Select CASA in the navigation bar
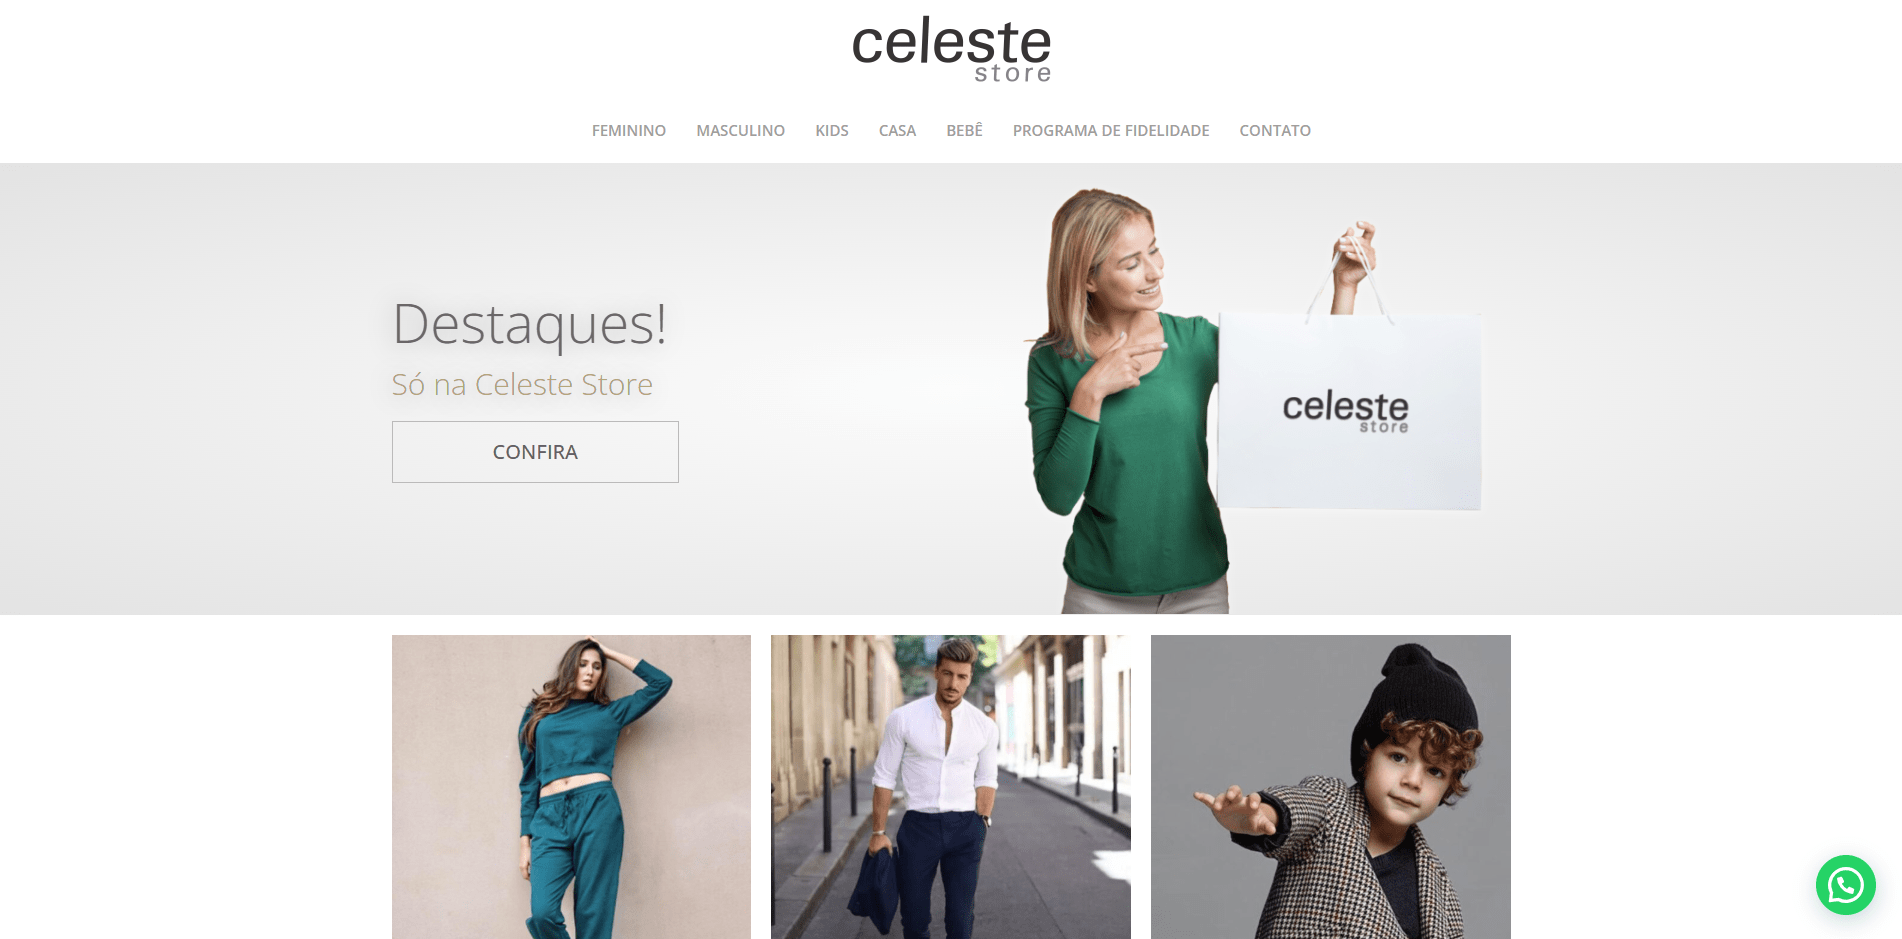Image resolution: width=1902 pixels, height=939 pixels. point(897,131)
